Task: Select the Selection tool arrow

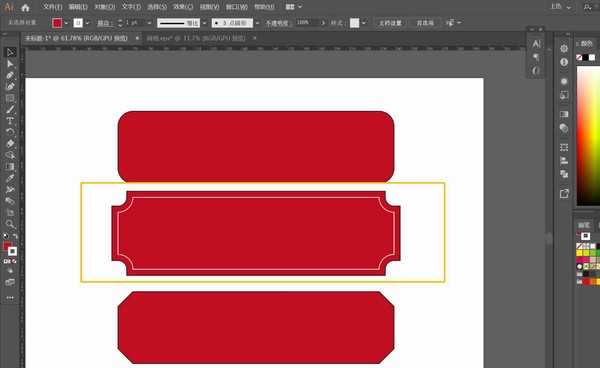Action: pos(10,52)
